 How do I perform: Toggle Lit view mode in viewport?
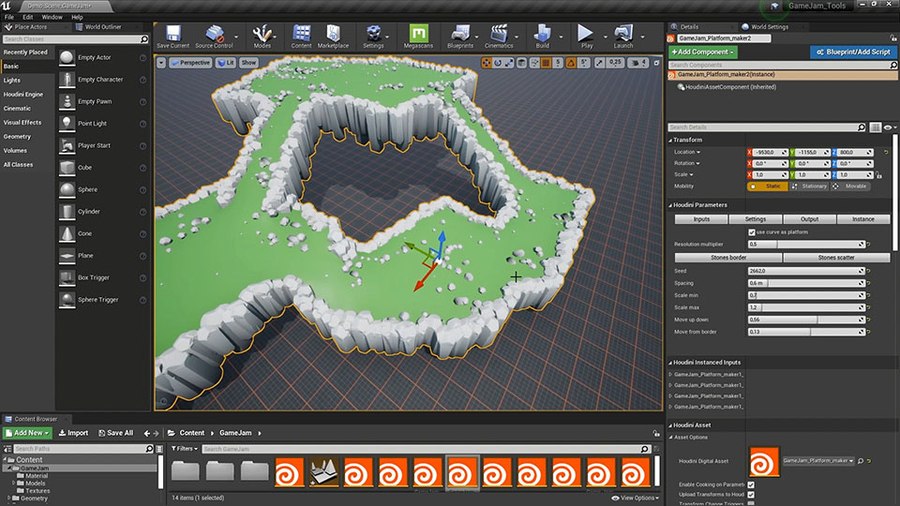[226, 63]
